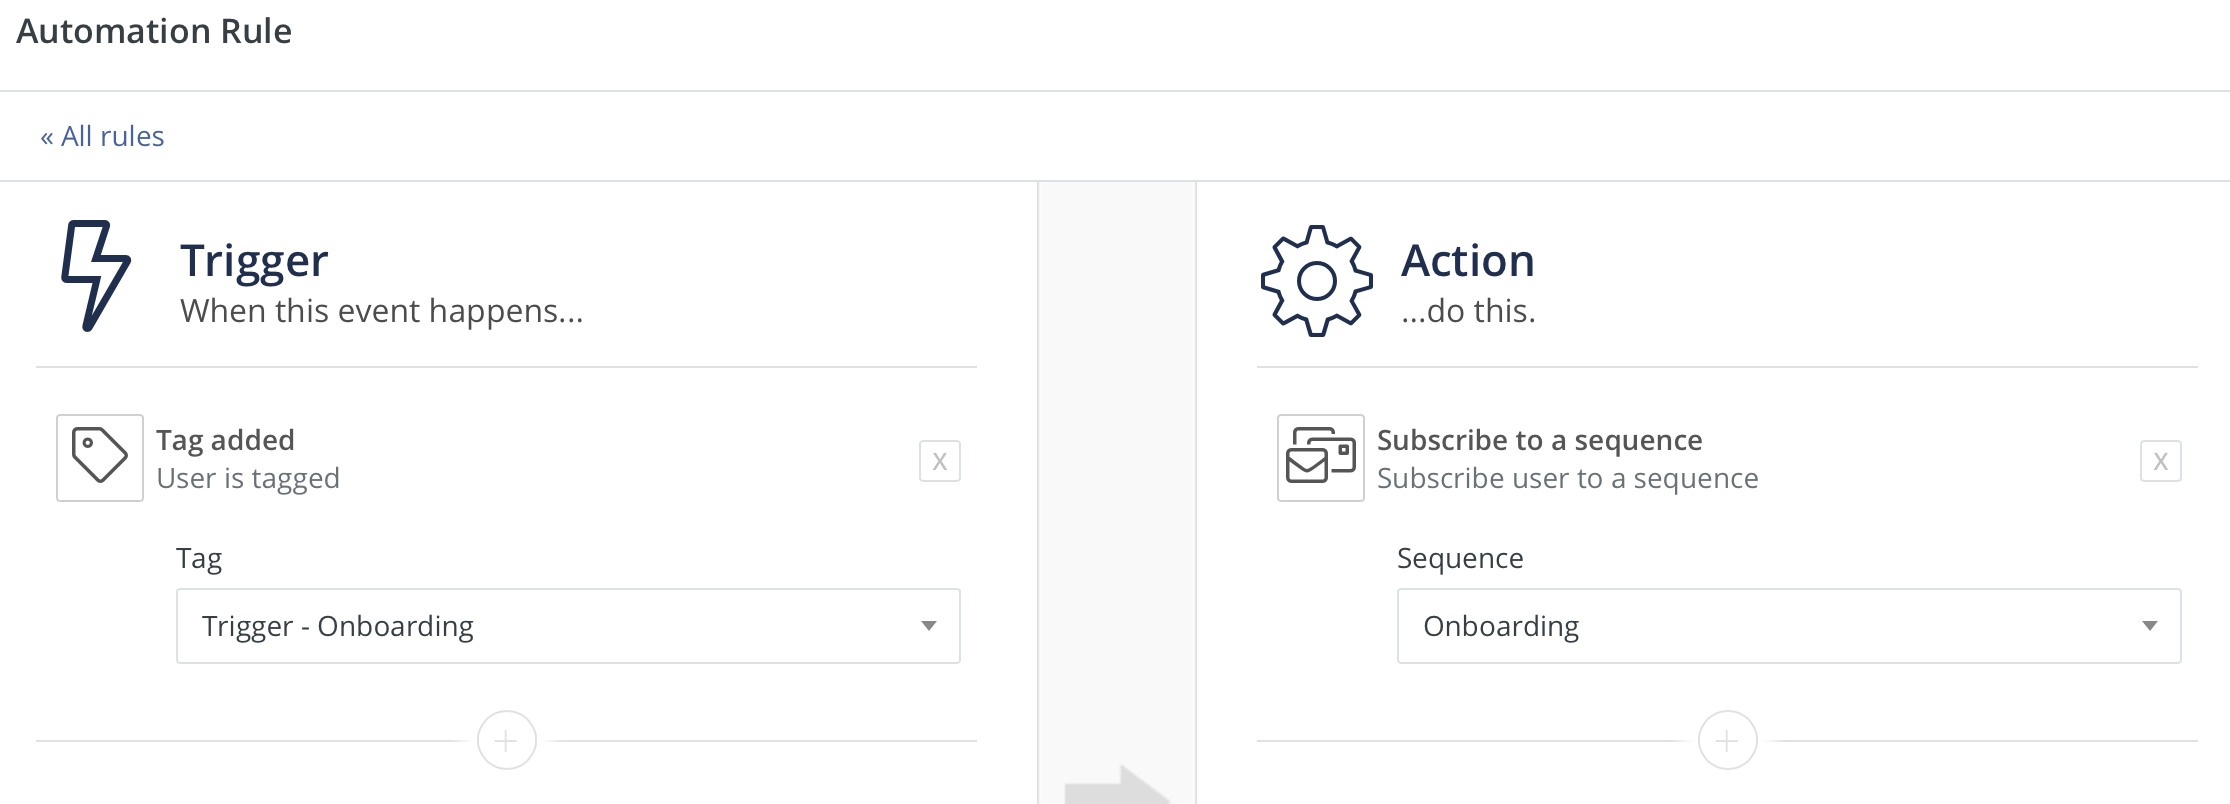Go back to All rules

tap(102, 136)
